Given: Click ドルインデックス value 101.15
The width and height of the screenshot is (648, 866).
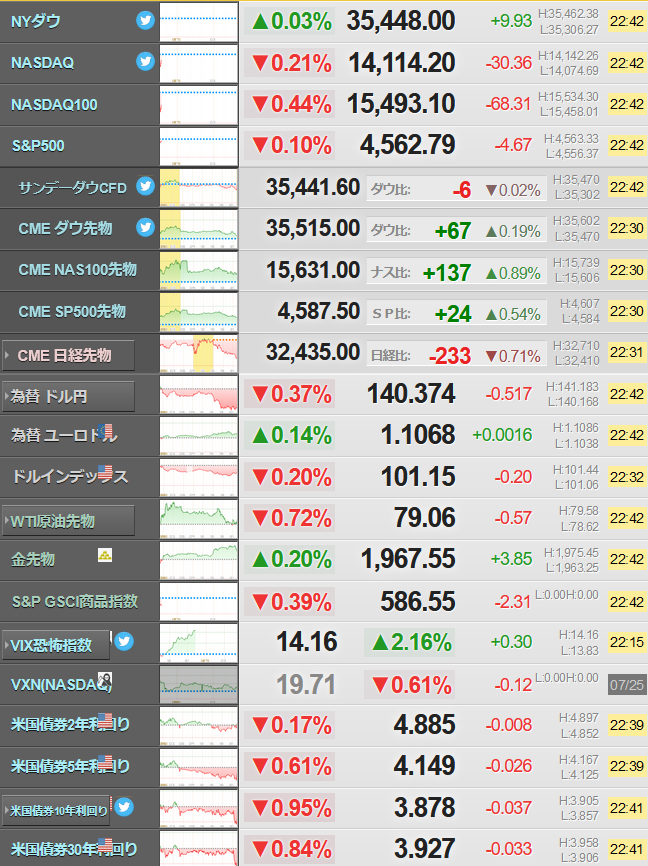Looking at the screenshot, I should click(418, 476).
